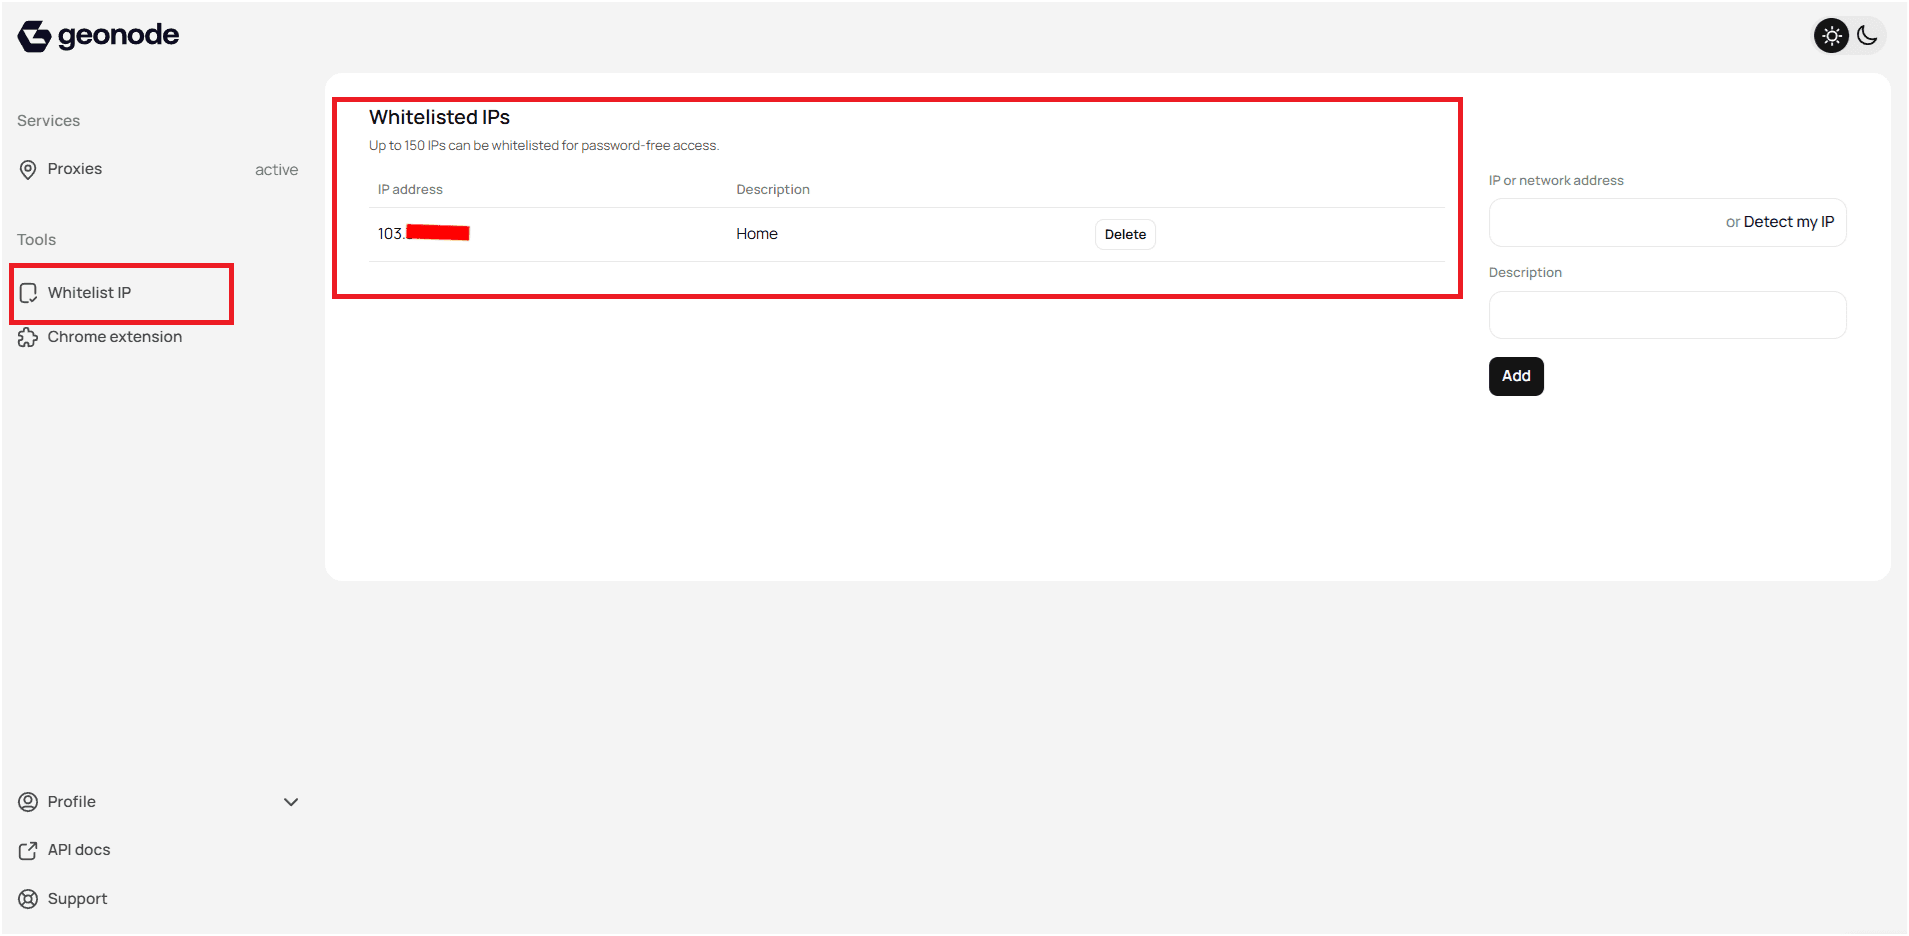Screen dimensions: 1909x936
Task: Click the Chrome extension puzzle icon
Action: (28, 337)
